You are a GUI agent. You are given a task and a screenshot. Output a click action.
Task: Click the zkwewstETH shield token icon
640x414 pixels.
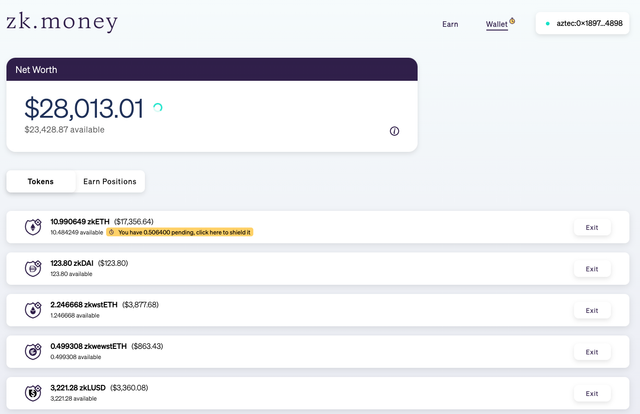tap(33, 352)
